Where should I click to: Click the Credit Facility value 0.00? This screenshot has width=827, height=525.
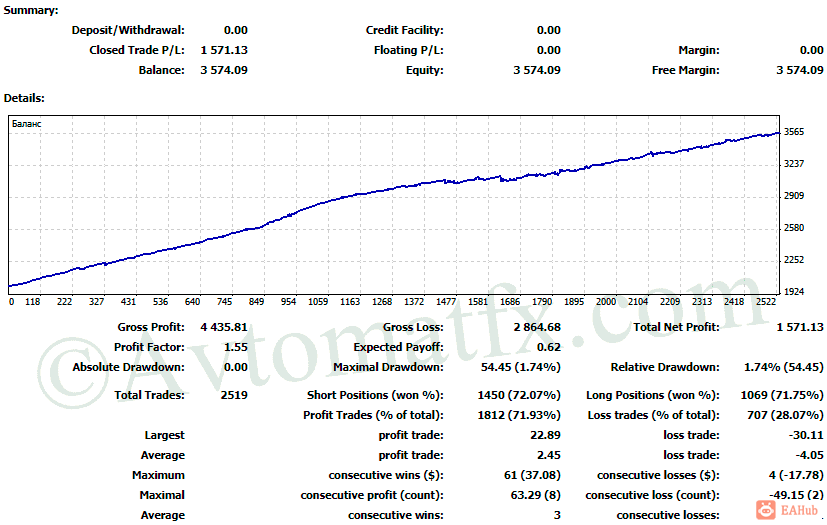coord(549,30)
